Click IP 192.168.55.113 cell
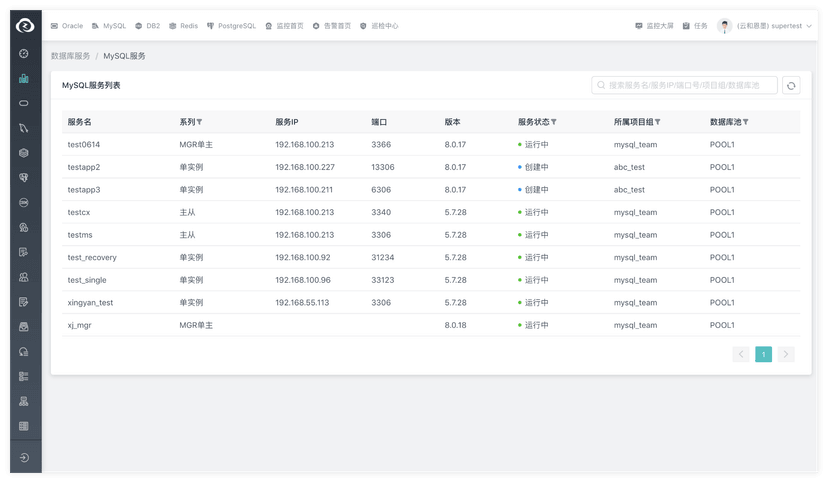Viewport: 828px width, 483px height. coord(302,303)
